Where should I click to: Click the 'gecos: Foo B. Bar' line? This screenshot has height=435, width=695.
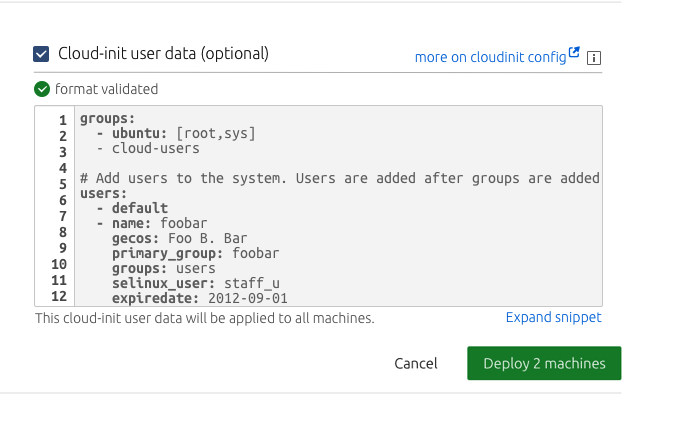[x=180, y=238]
